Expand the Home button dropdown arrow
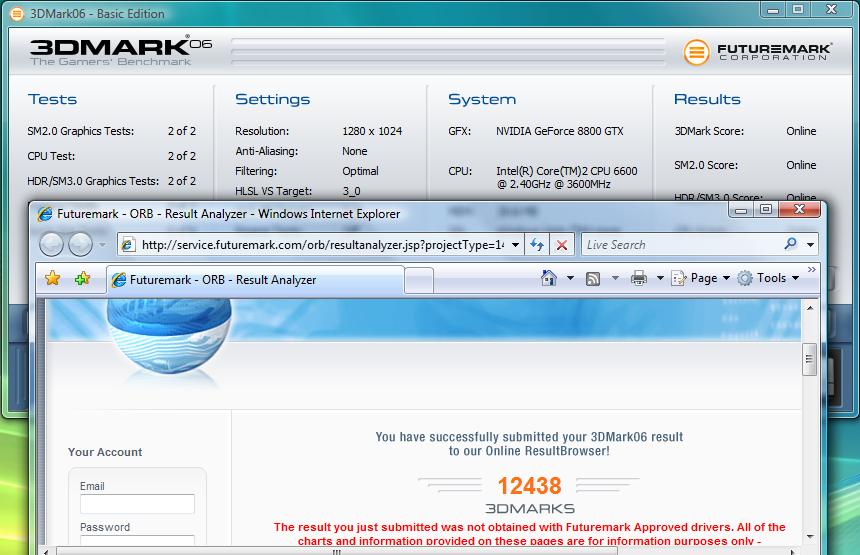The height and width of the screenshot is (555, 860). pos(570,279)
